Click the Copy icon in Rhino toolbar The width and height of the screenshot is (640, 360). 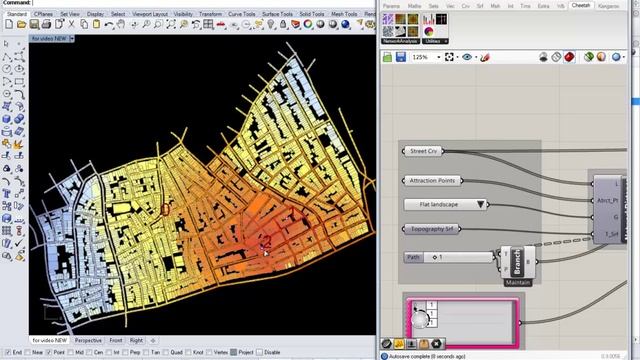pyautogui.click(x=84, y=24)
